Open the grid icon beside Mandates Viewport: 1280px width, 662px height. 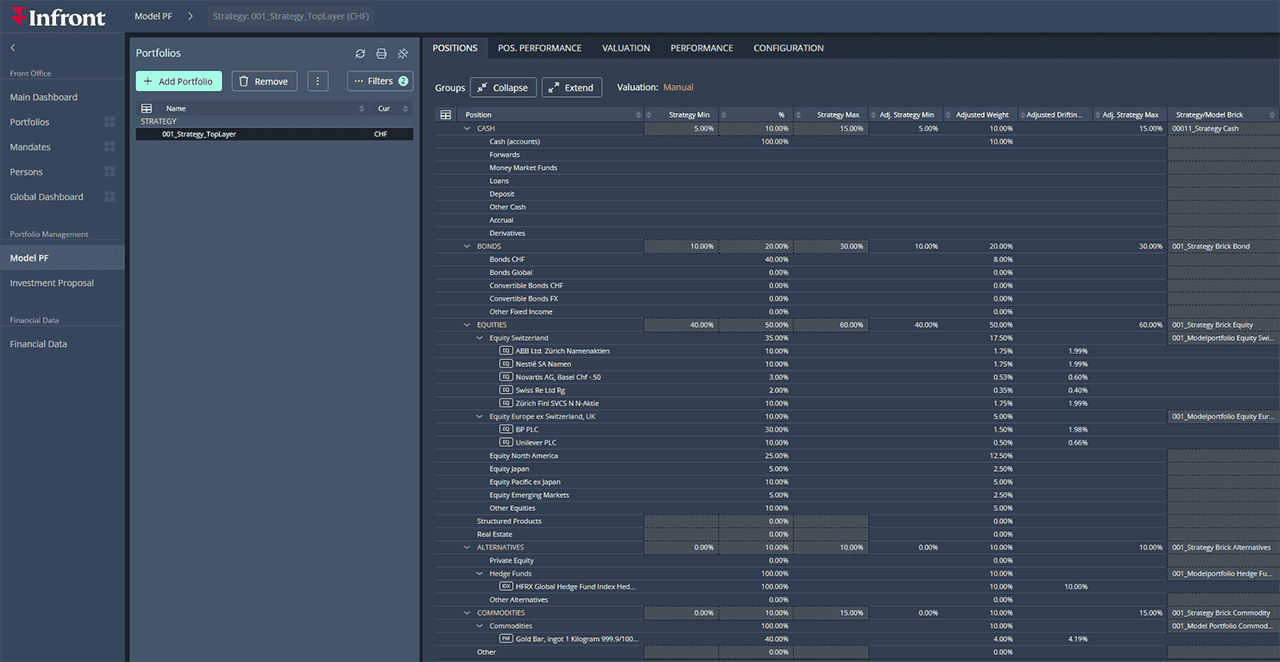pyautogui.click(x=110, y=147)
